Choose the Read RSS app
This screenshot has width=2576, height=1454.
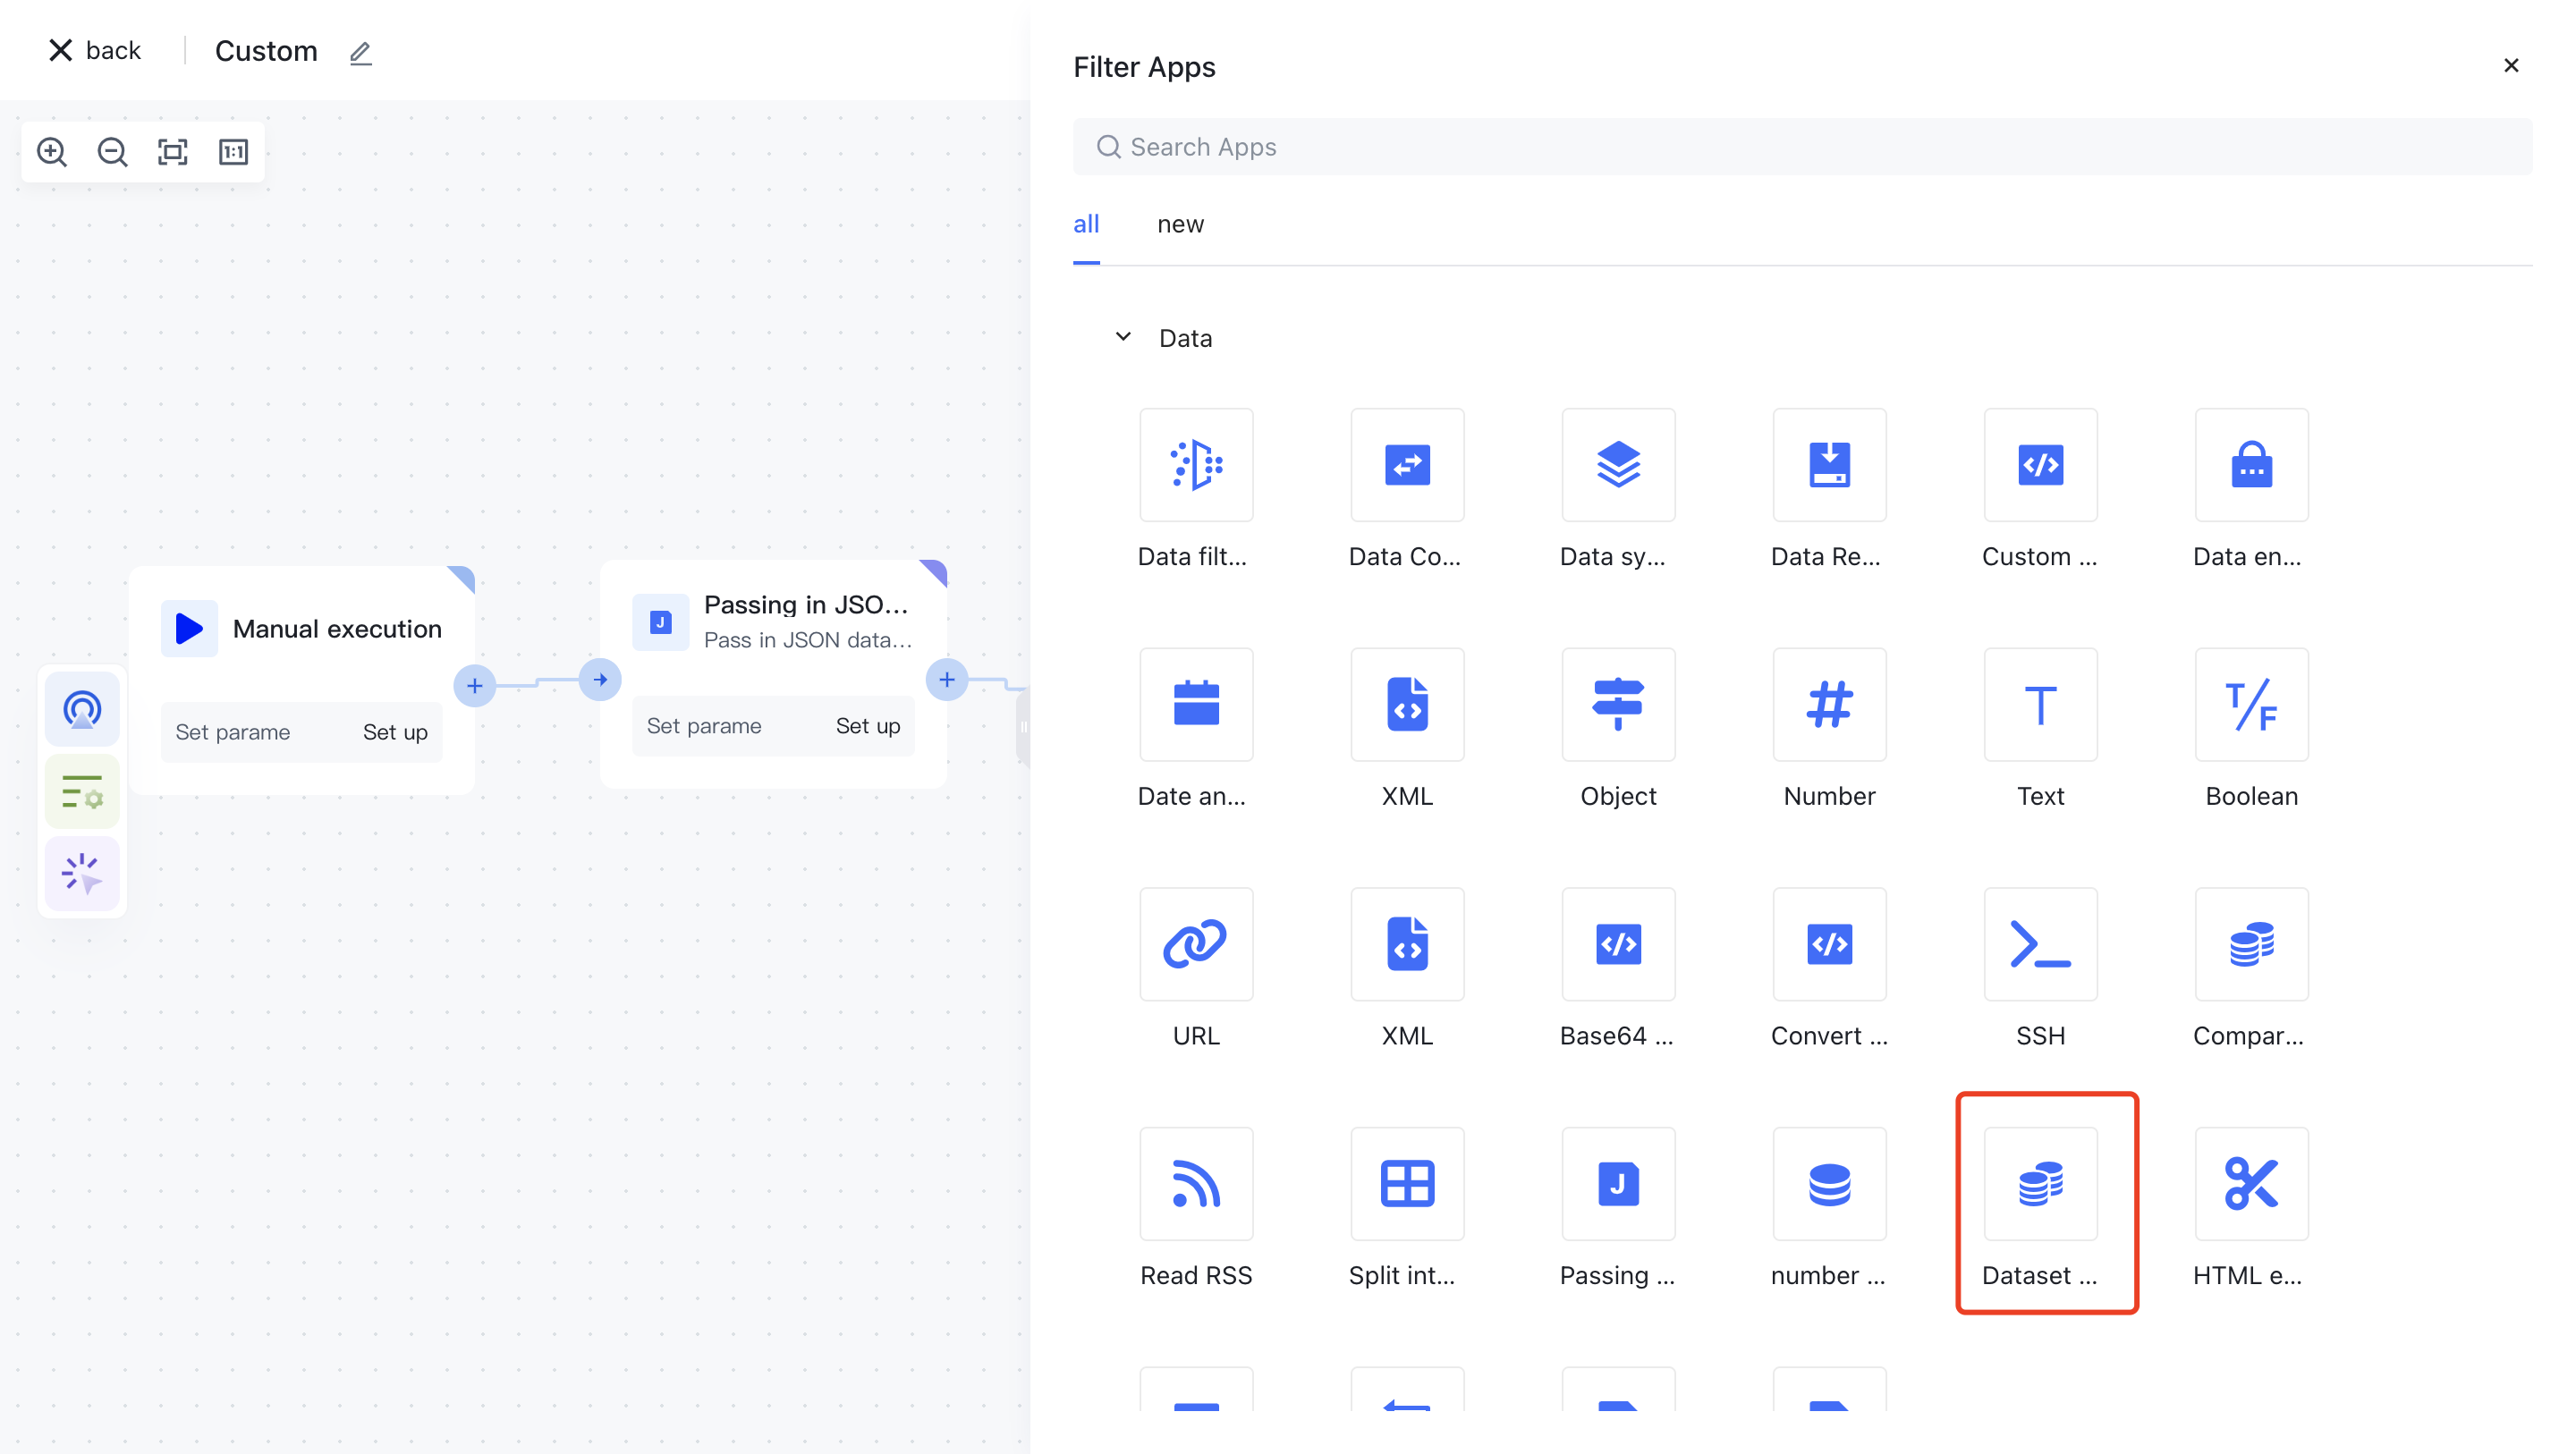click(x=1195, y=1184)
